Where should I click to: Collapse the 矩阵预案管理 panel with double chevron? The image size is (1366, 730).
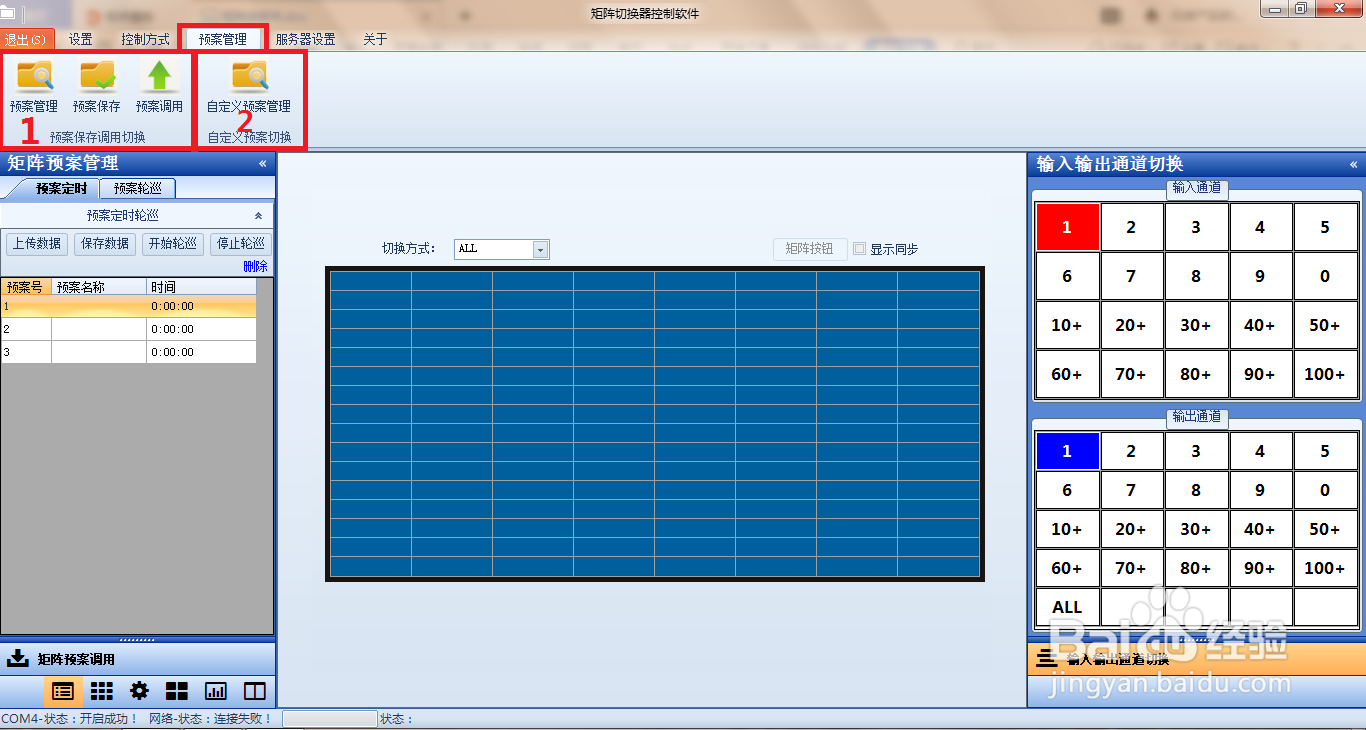pyautogui.click(x=262, y=164)
